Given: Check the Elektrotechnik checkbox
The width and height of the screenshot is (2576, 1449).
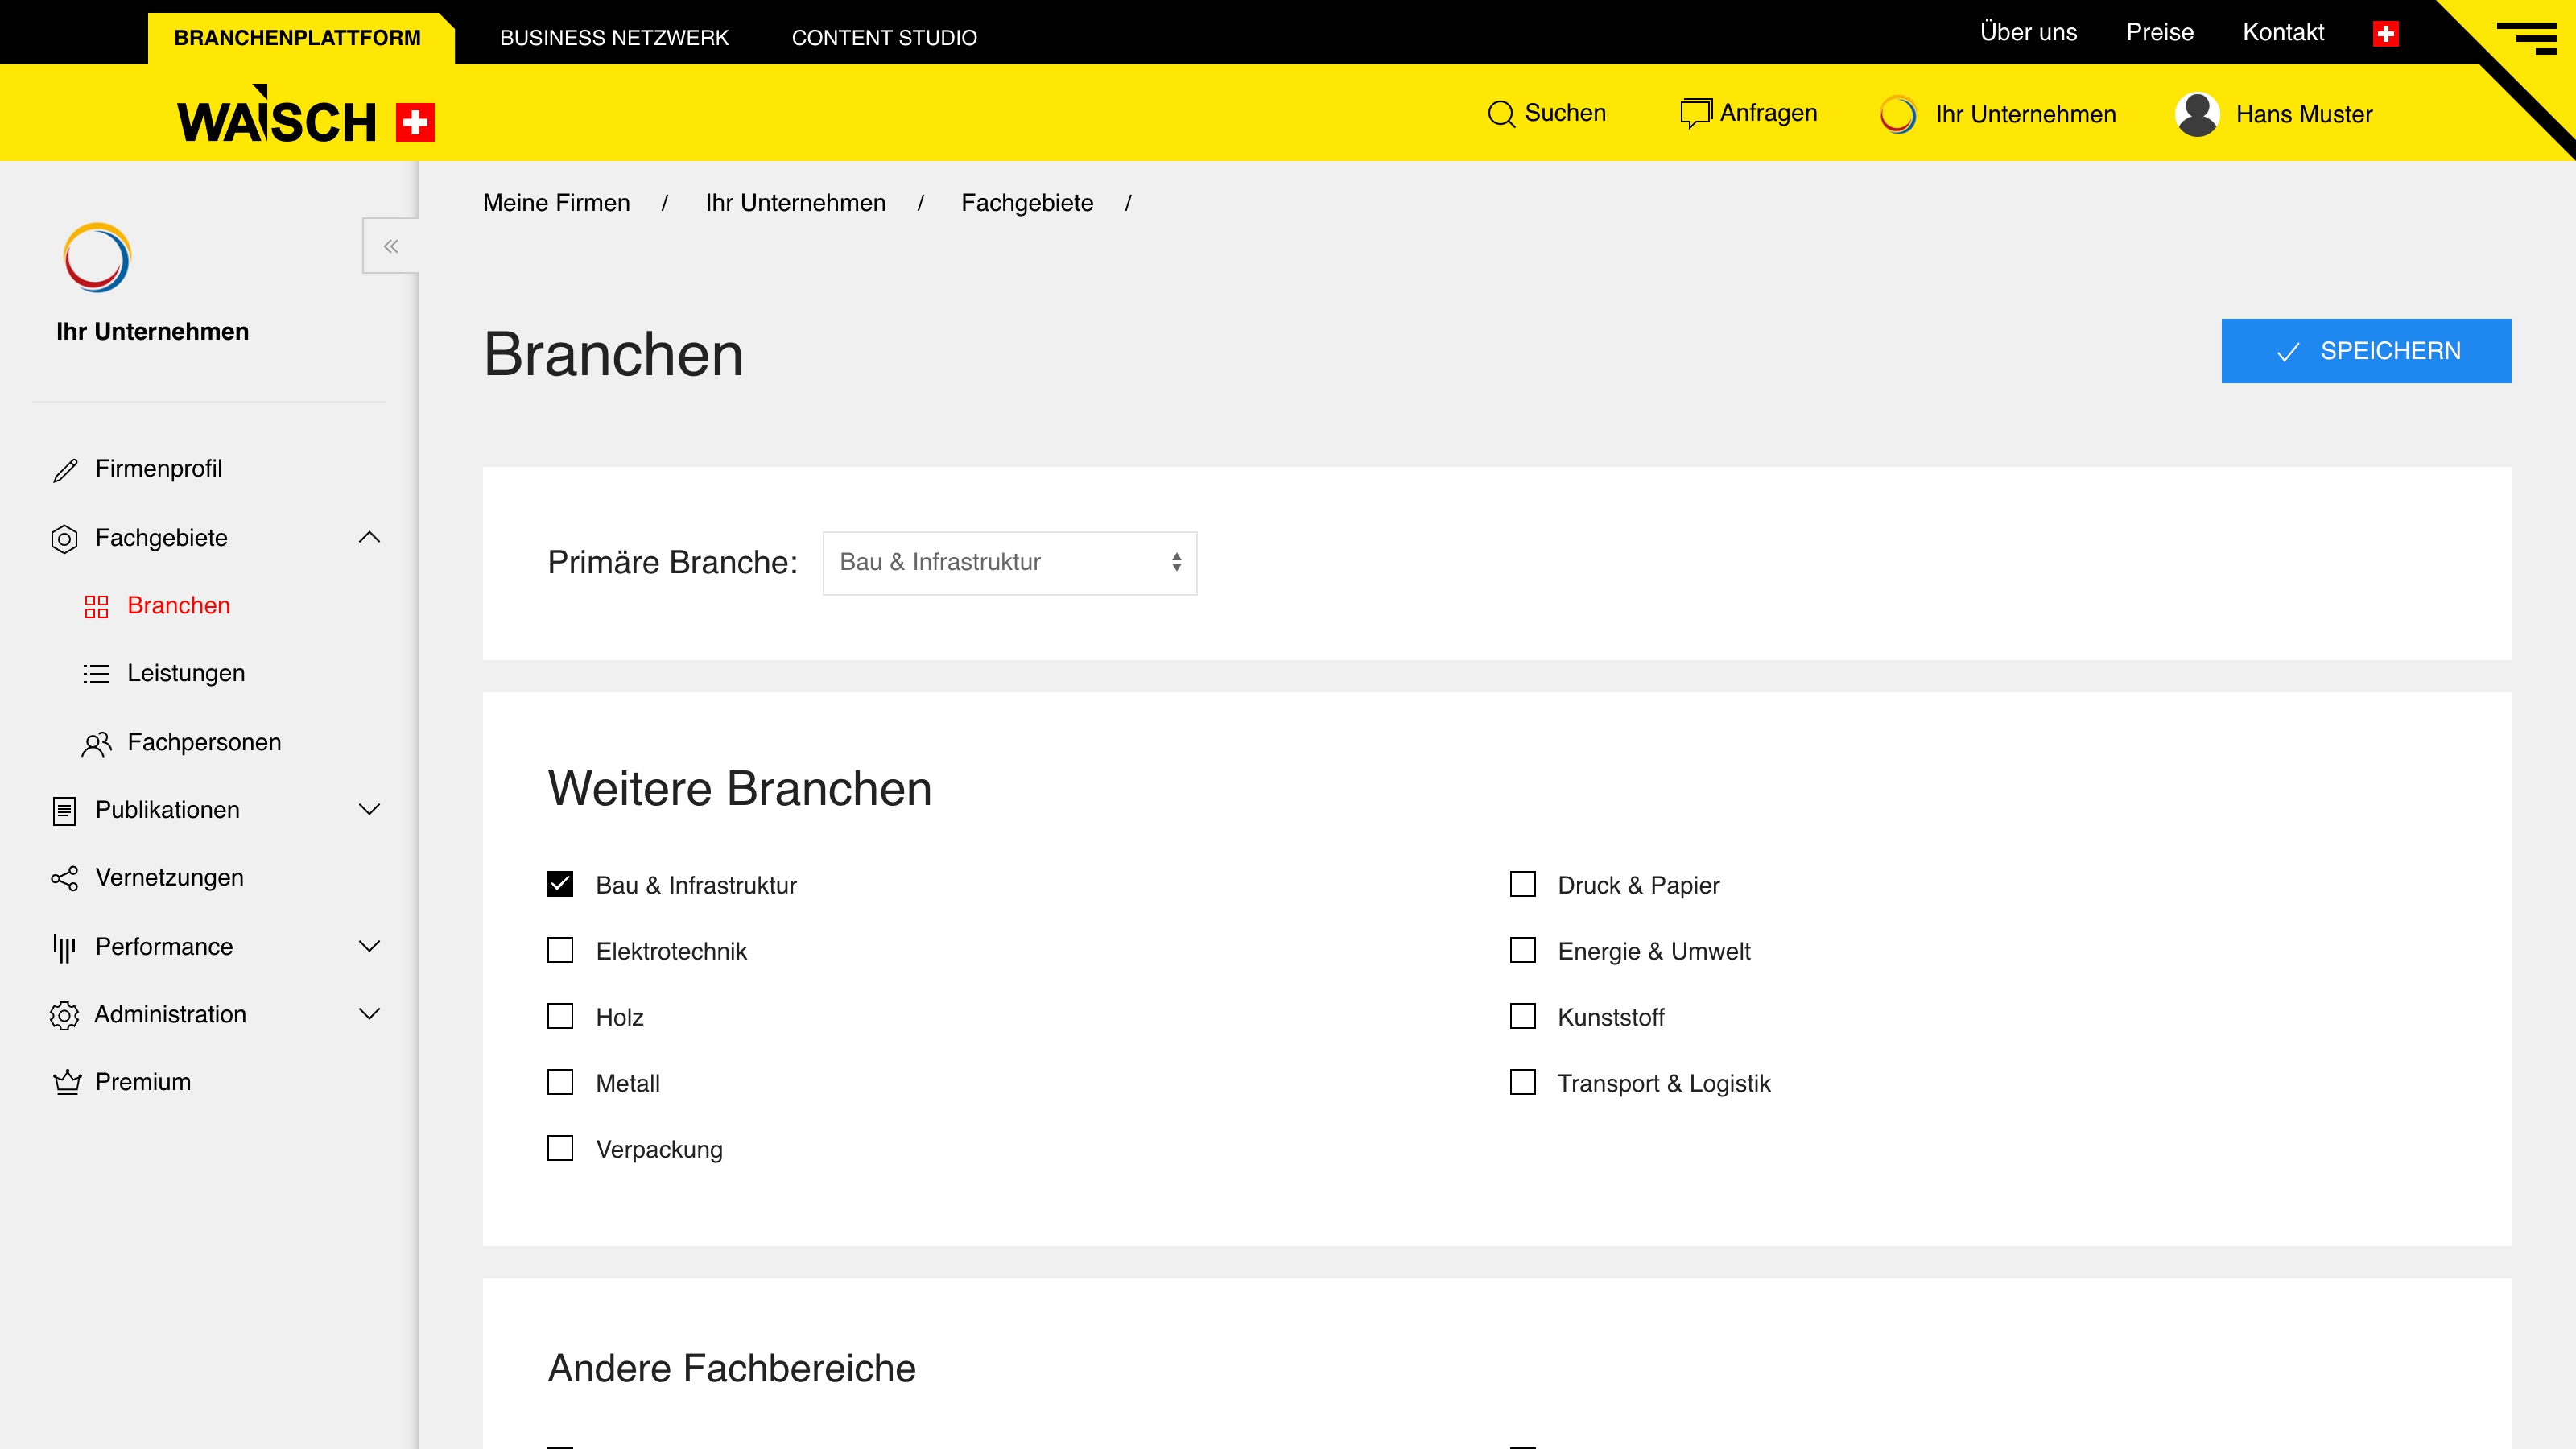Looking at the screenshot, I should [560, 950].
